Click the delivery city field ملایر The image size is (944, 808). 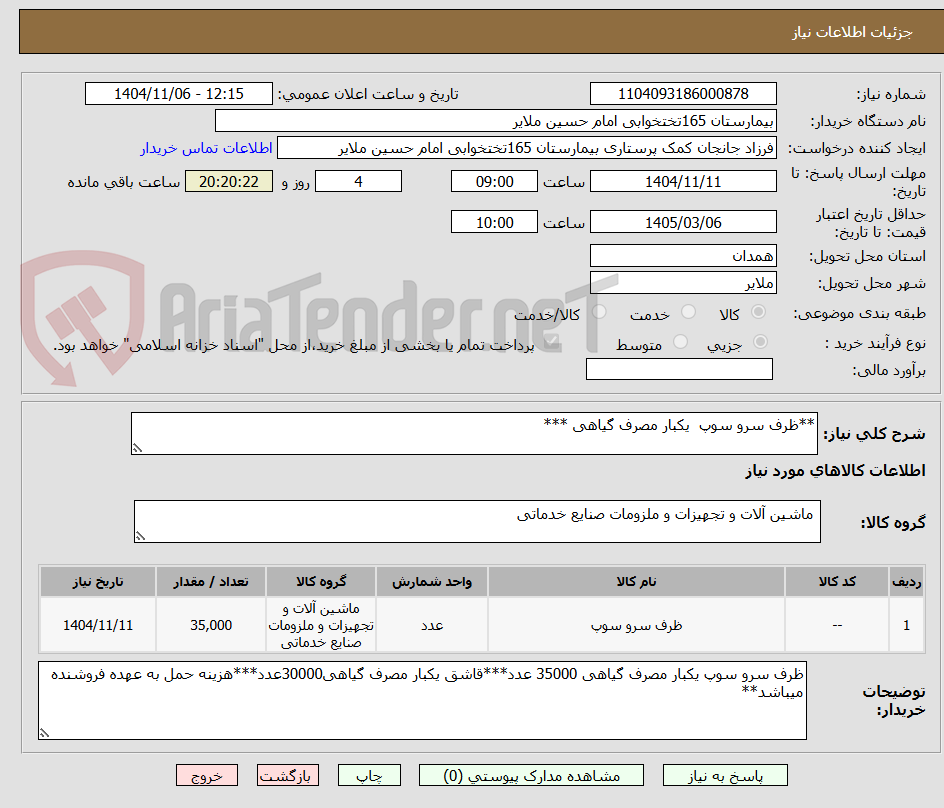point(683,283)
